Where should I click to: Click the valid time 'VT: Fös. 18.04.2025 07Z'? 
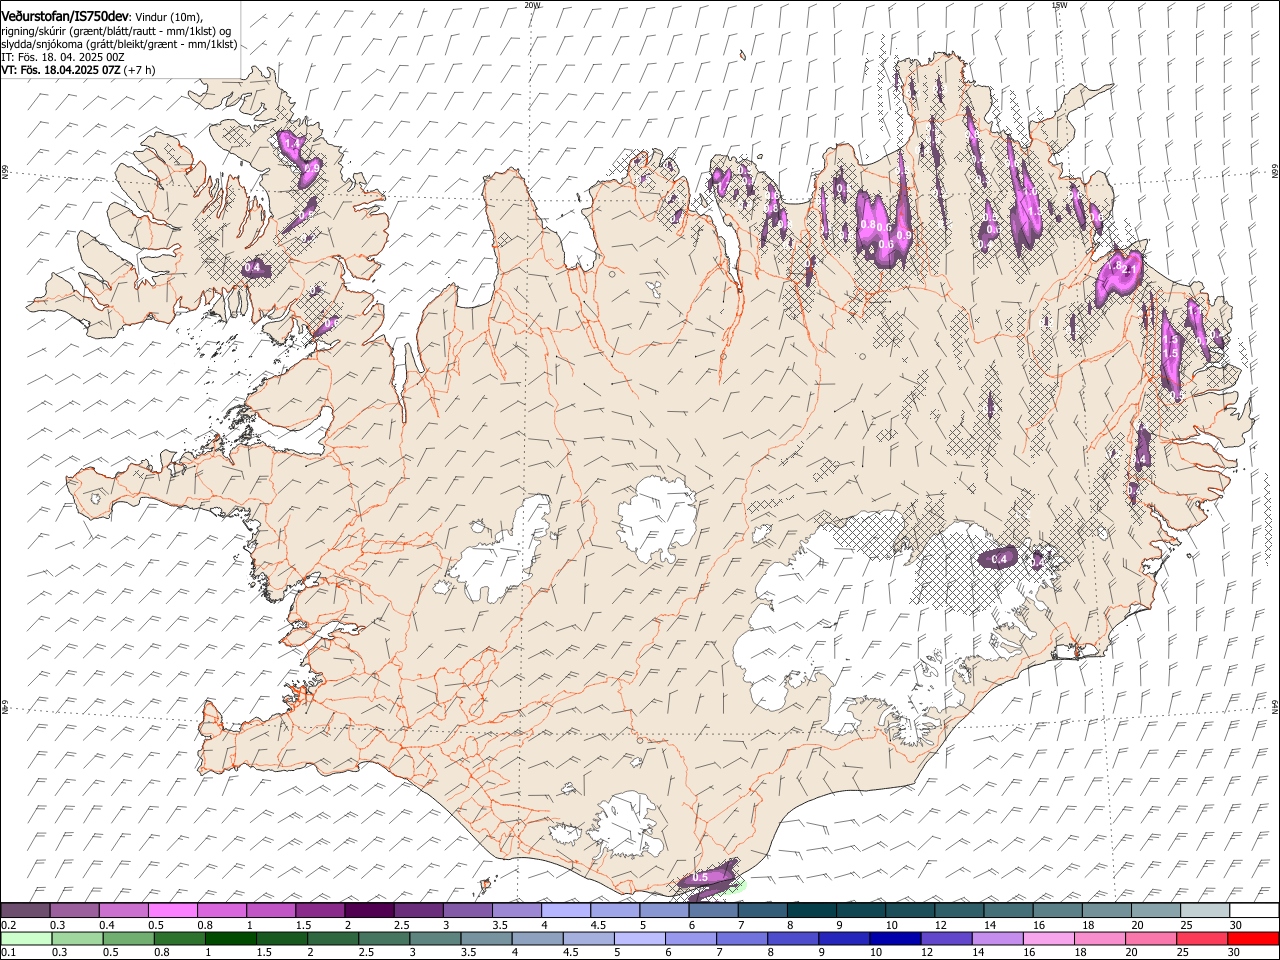click(61, 70)
